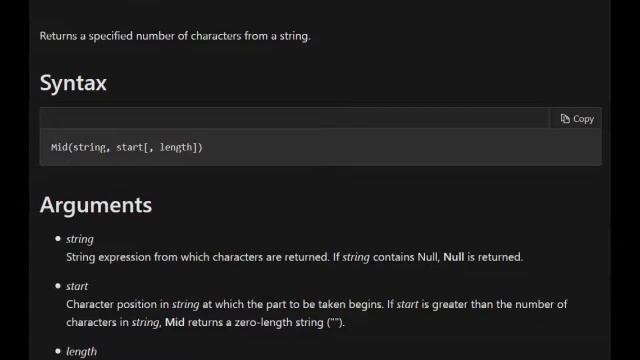Select the italic start argument name
The width and height of the screenshot is (640, 360).
pos(77,286)
